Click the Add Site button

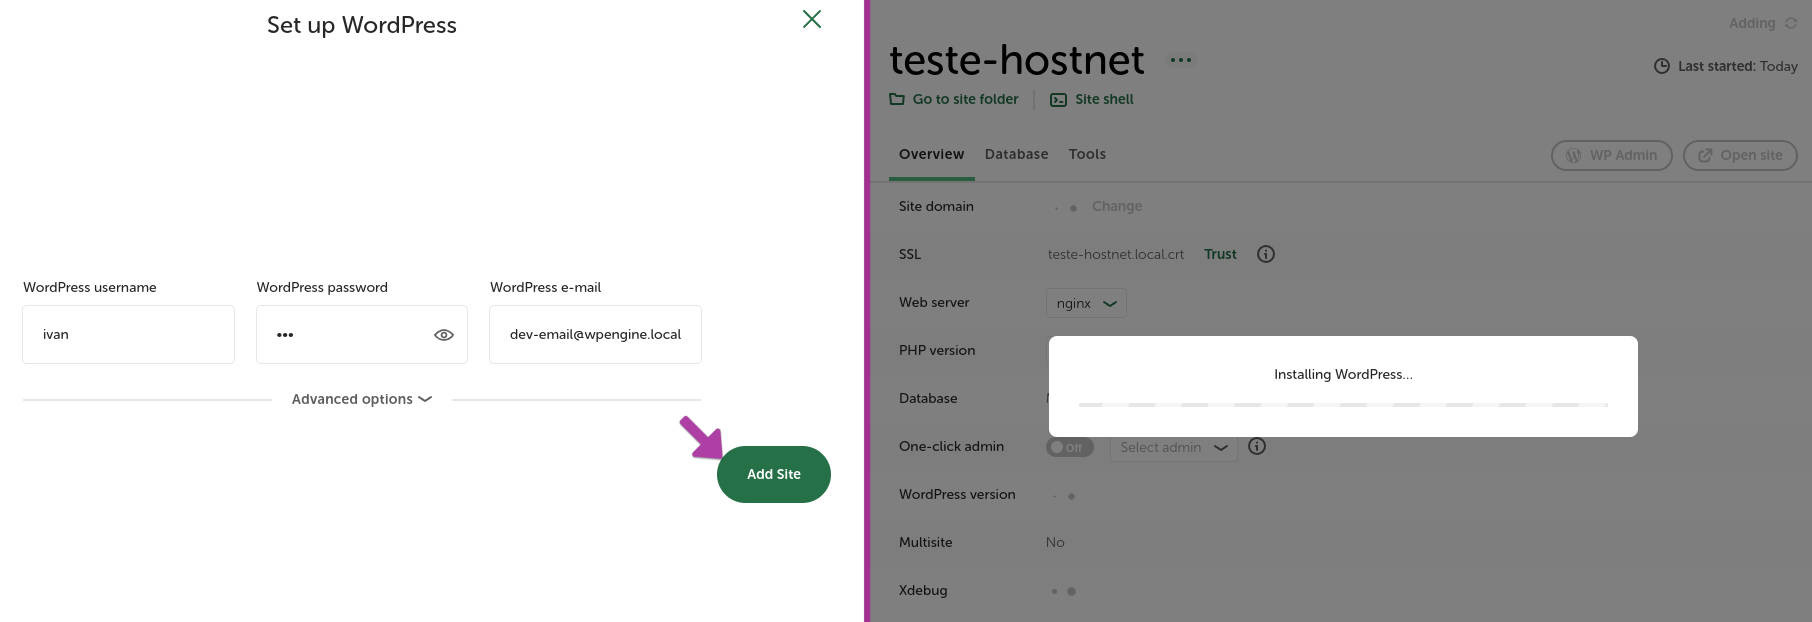click(774, 474)
